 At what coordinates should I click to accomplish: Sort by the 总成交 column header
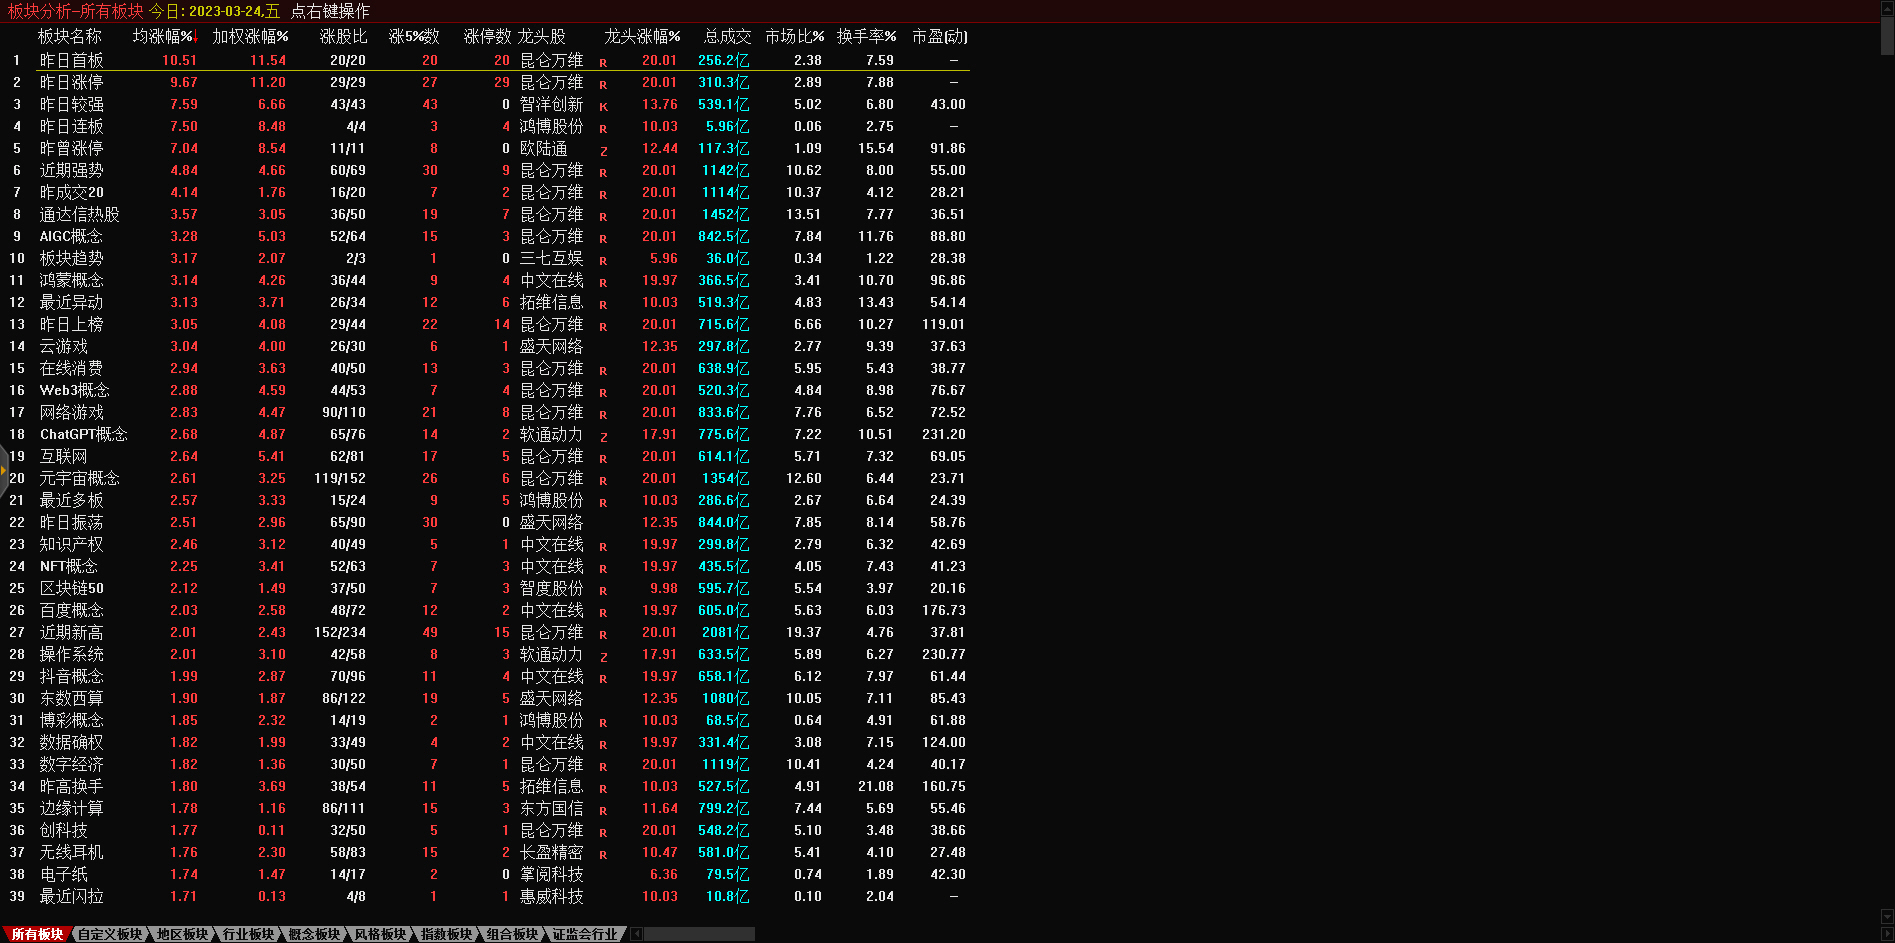point(727,36)
